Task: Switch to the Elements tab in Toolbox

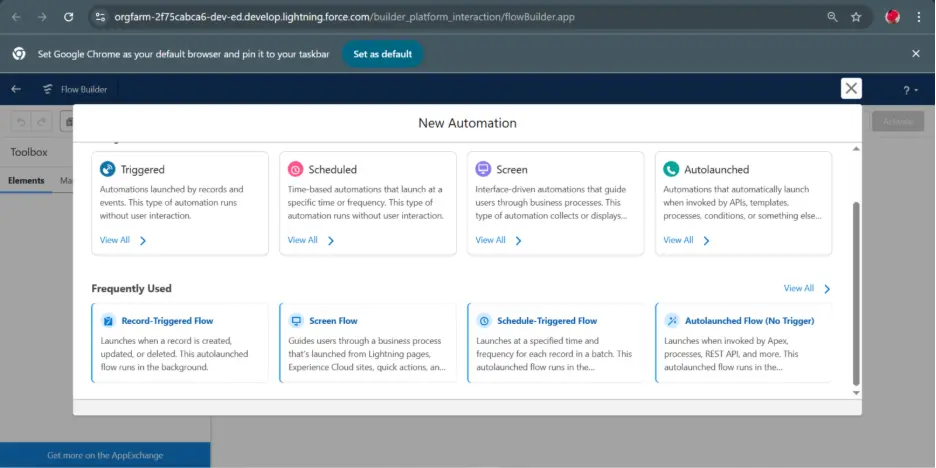Action: (x=26, y=181)
